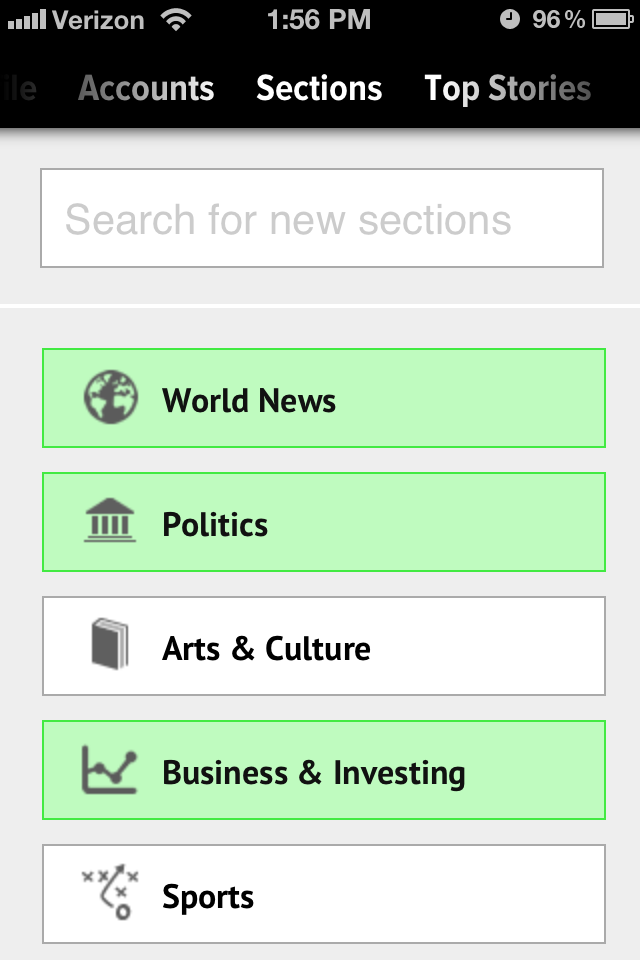Tap the clock alarm icon in status bar
This screenshot has height=960, width=640.
[510, 20]
